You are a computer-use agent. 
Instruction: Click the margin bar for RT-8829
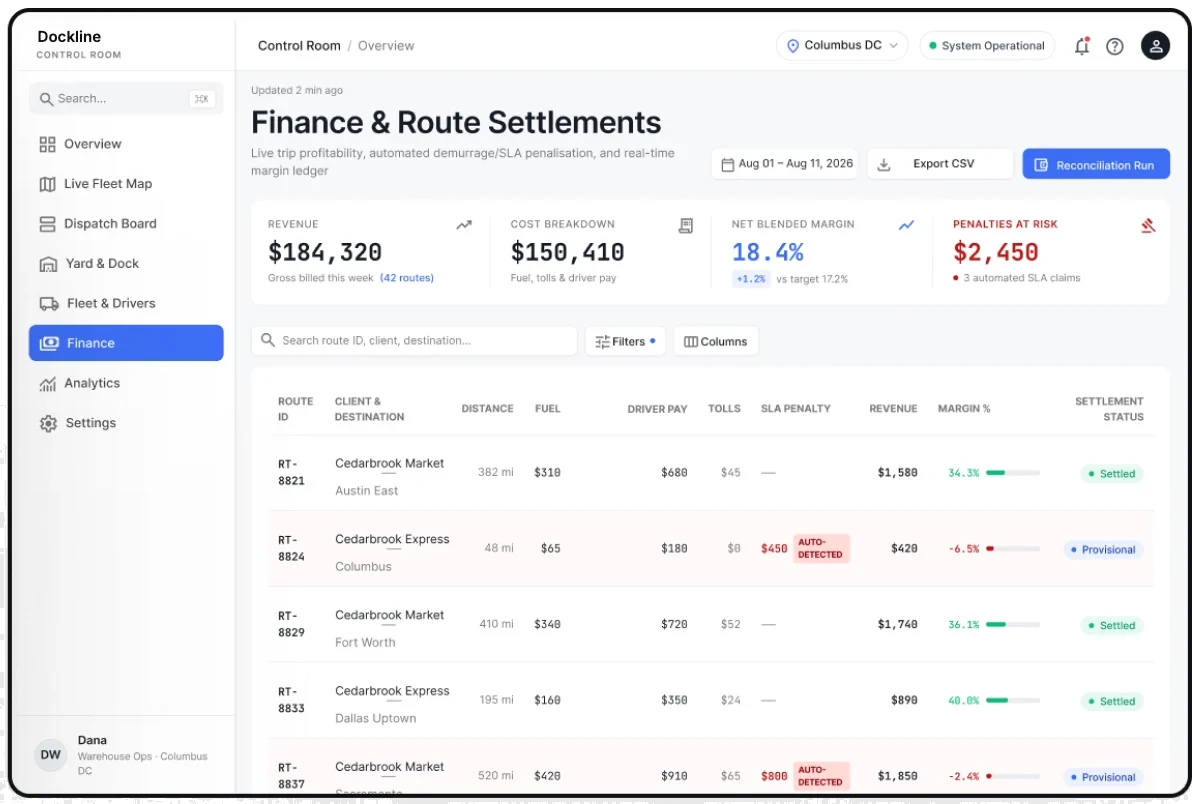1013,625
